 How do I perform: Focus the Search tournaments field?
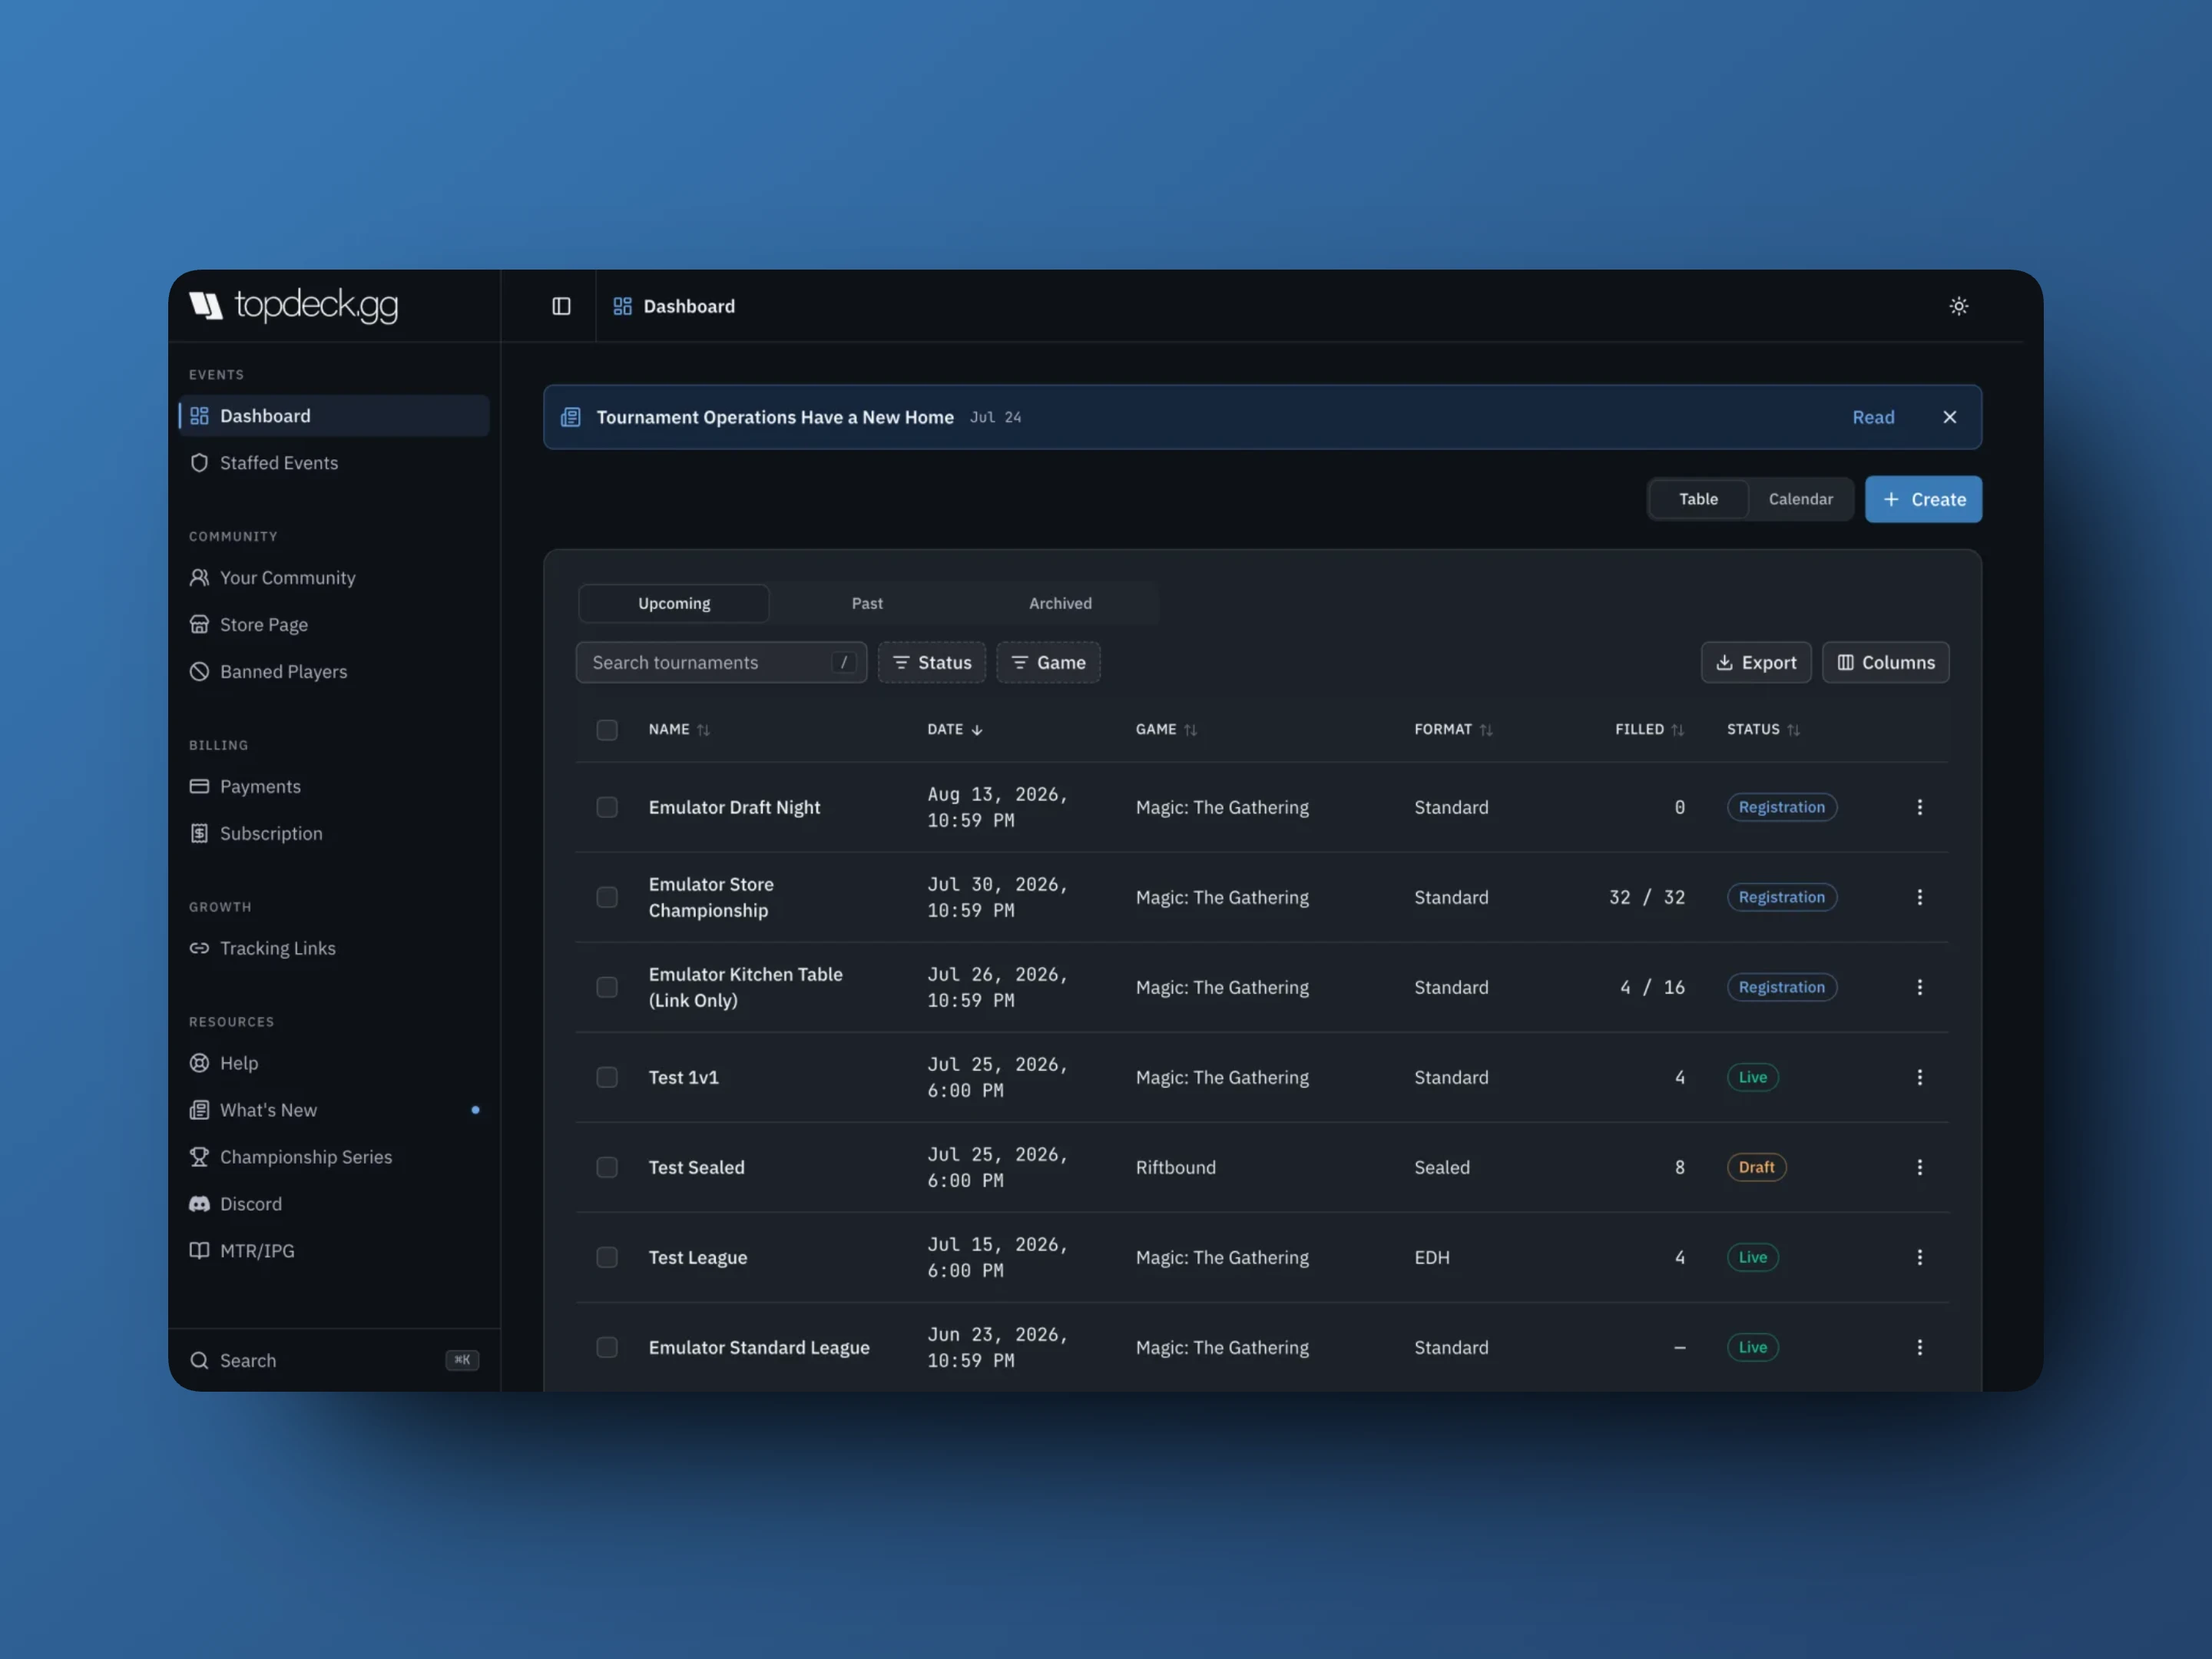coord(721,662)
